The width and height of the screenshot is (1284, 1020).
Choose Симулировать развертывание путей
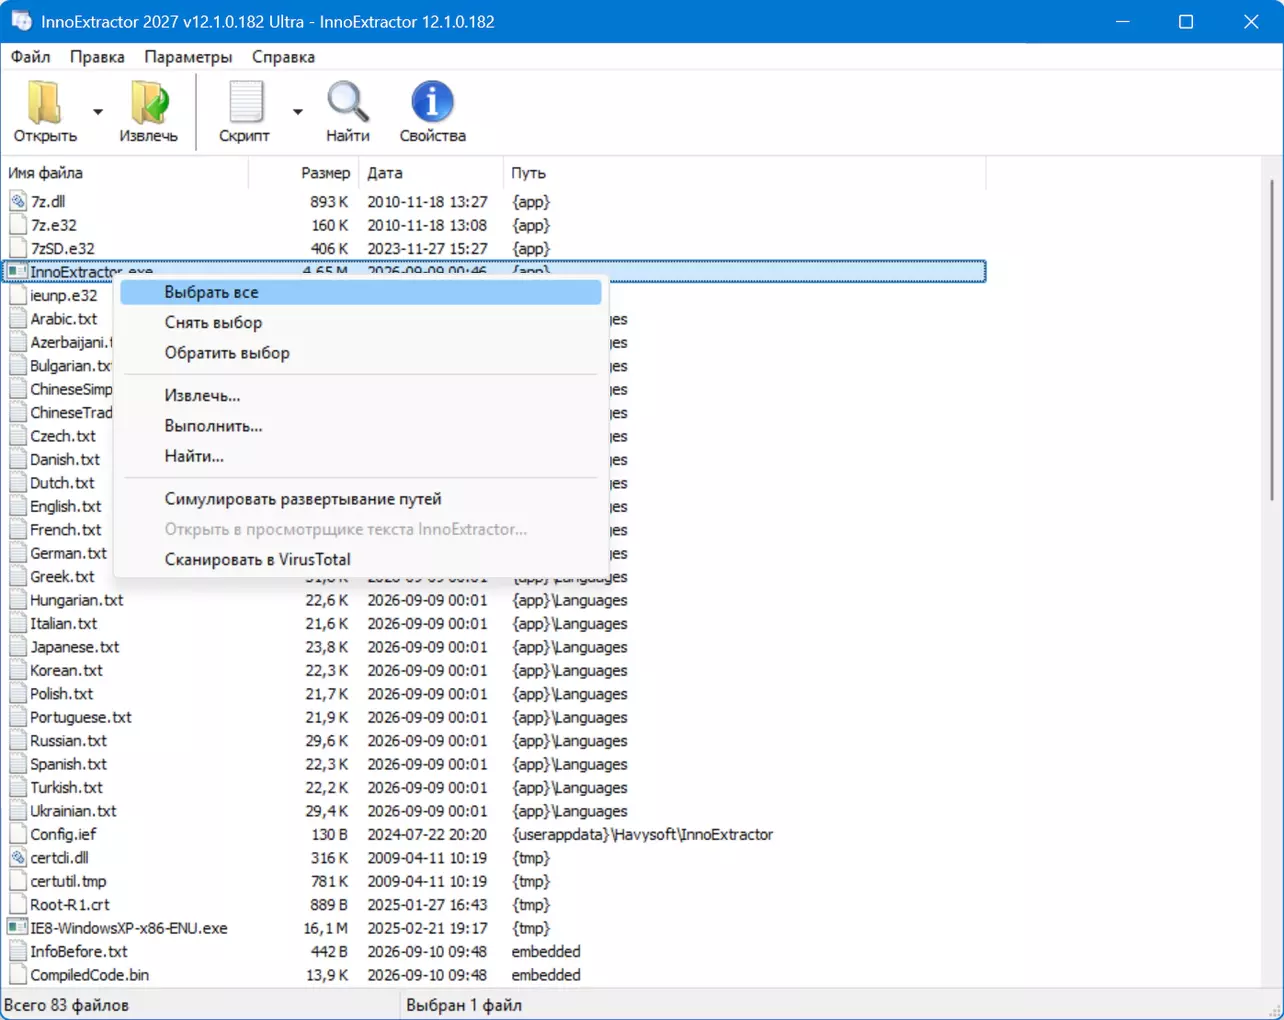361,499
